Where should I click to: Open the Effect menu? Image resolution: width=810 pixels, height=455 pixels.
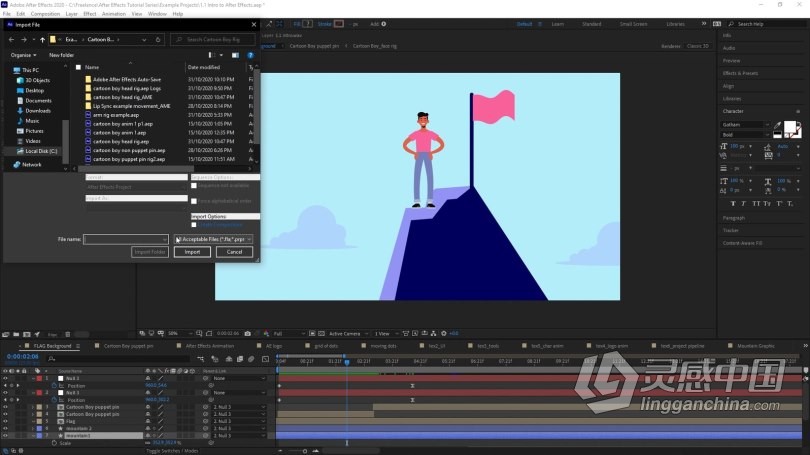pyautogui.click(x=90, y=14)
